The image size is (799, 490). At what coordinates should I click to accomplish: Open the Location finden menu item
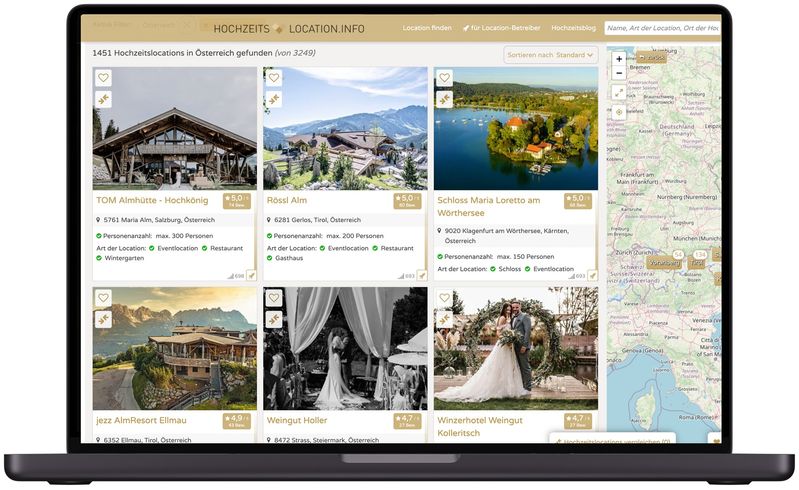click(427, 28)
